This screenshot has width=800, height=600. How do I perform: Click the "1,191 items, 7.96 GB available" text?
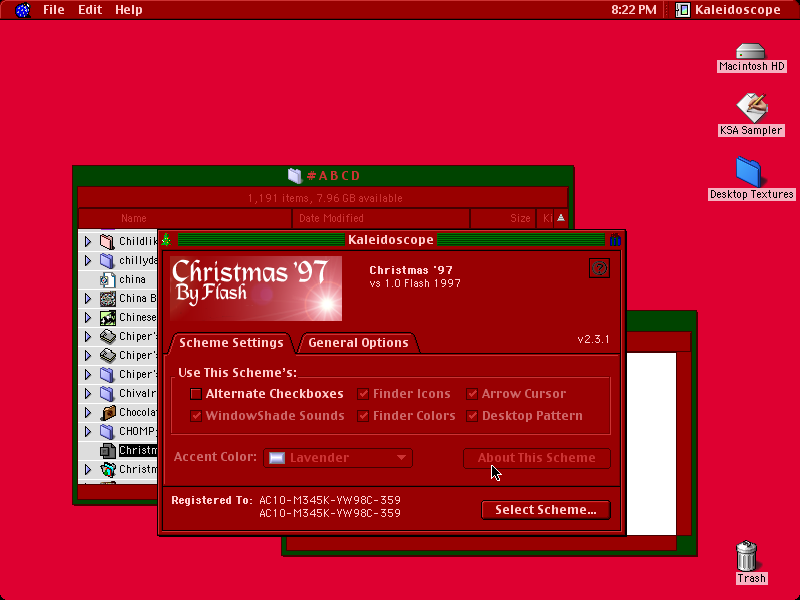click(x=325, y=198)
